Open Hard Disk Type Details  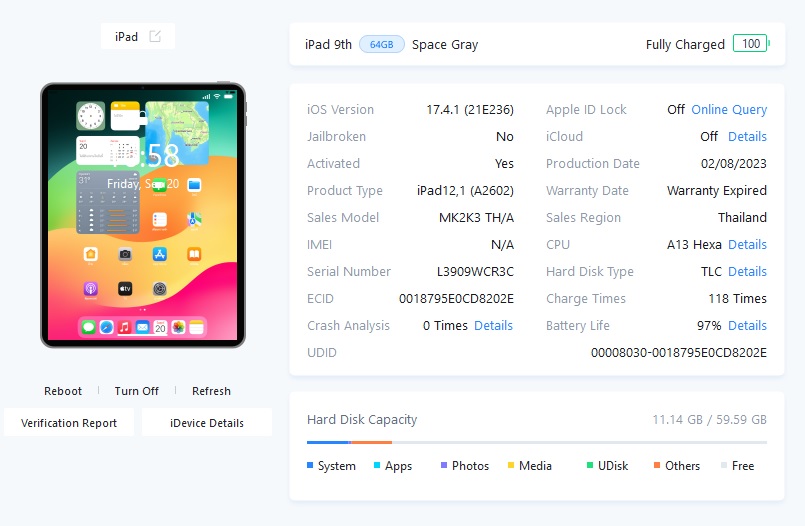(x=747, y=271)
